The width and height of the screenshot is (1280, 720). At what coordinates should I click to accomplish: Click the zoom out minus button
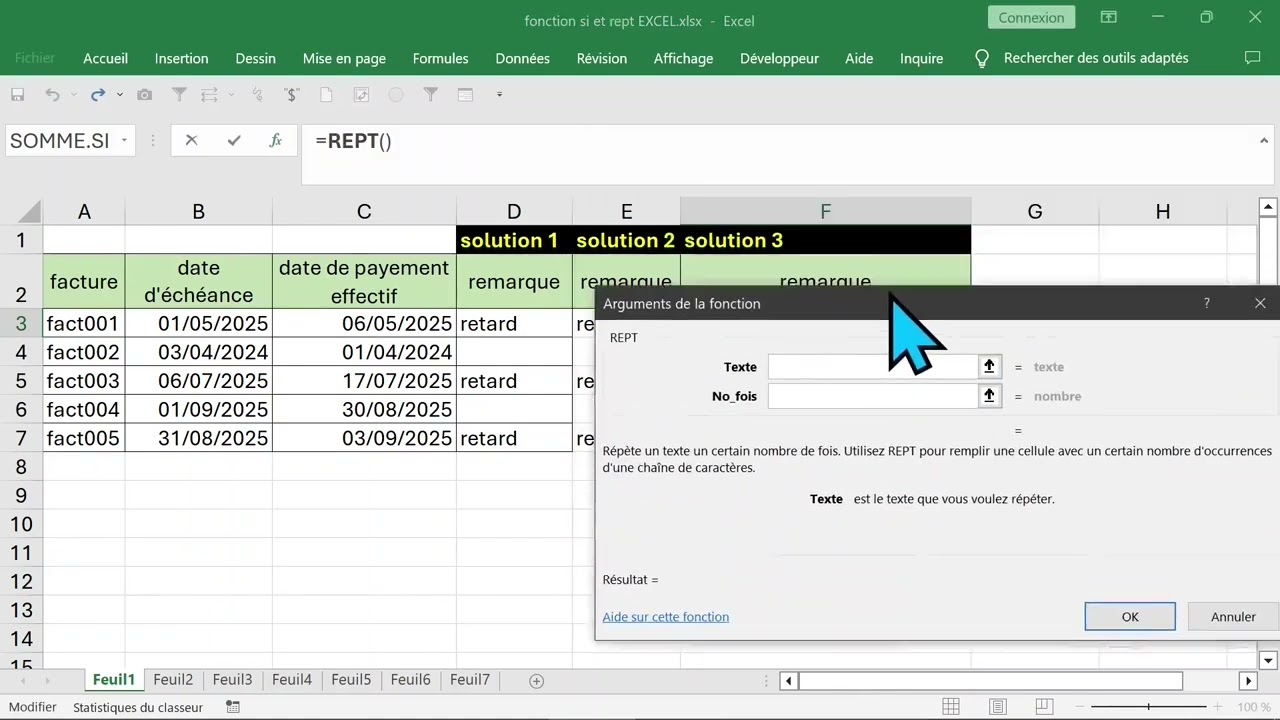pos(1079,707)
